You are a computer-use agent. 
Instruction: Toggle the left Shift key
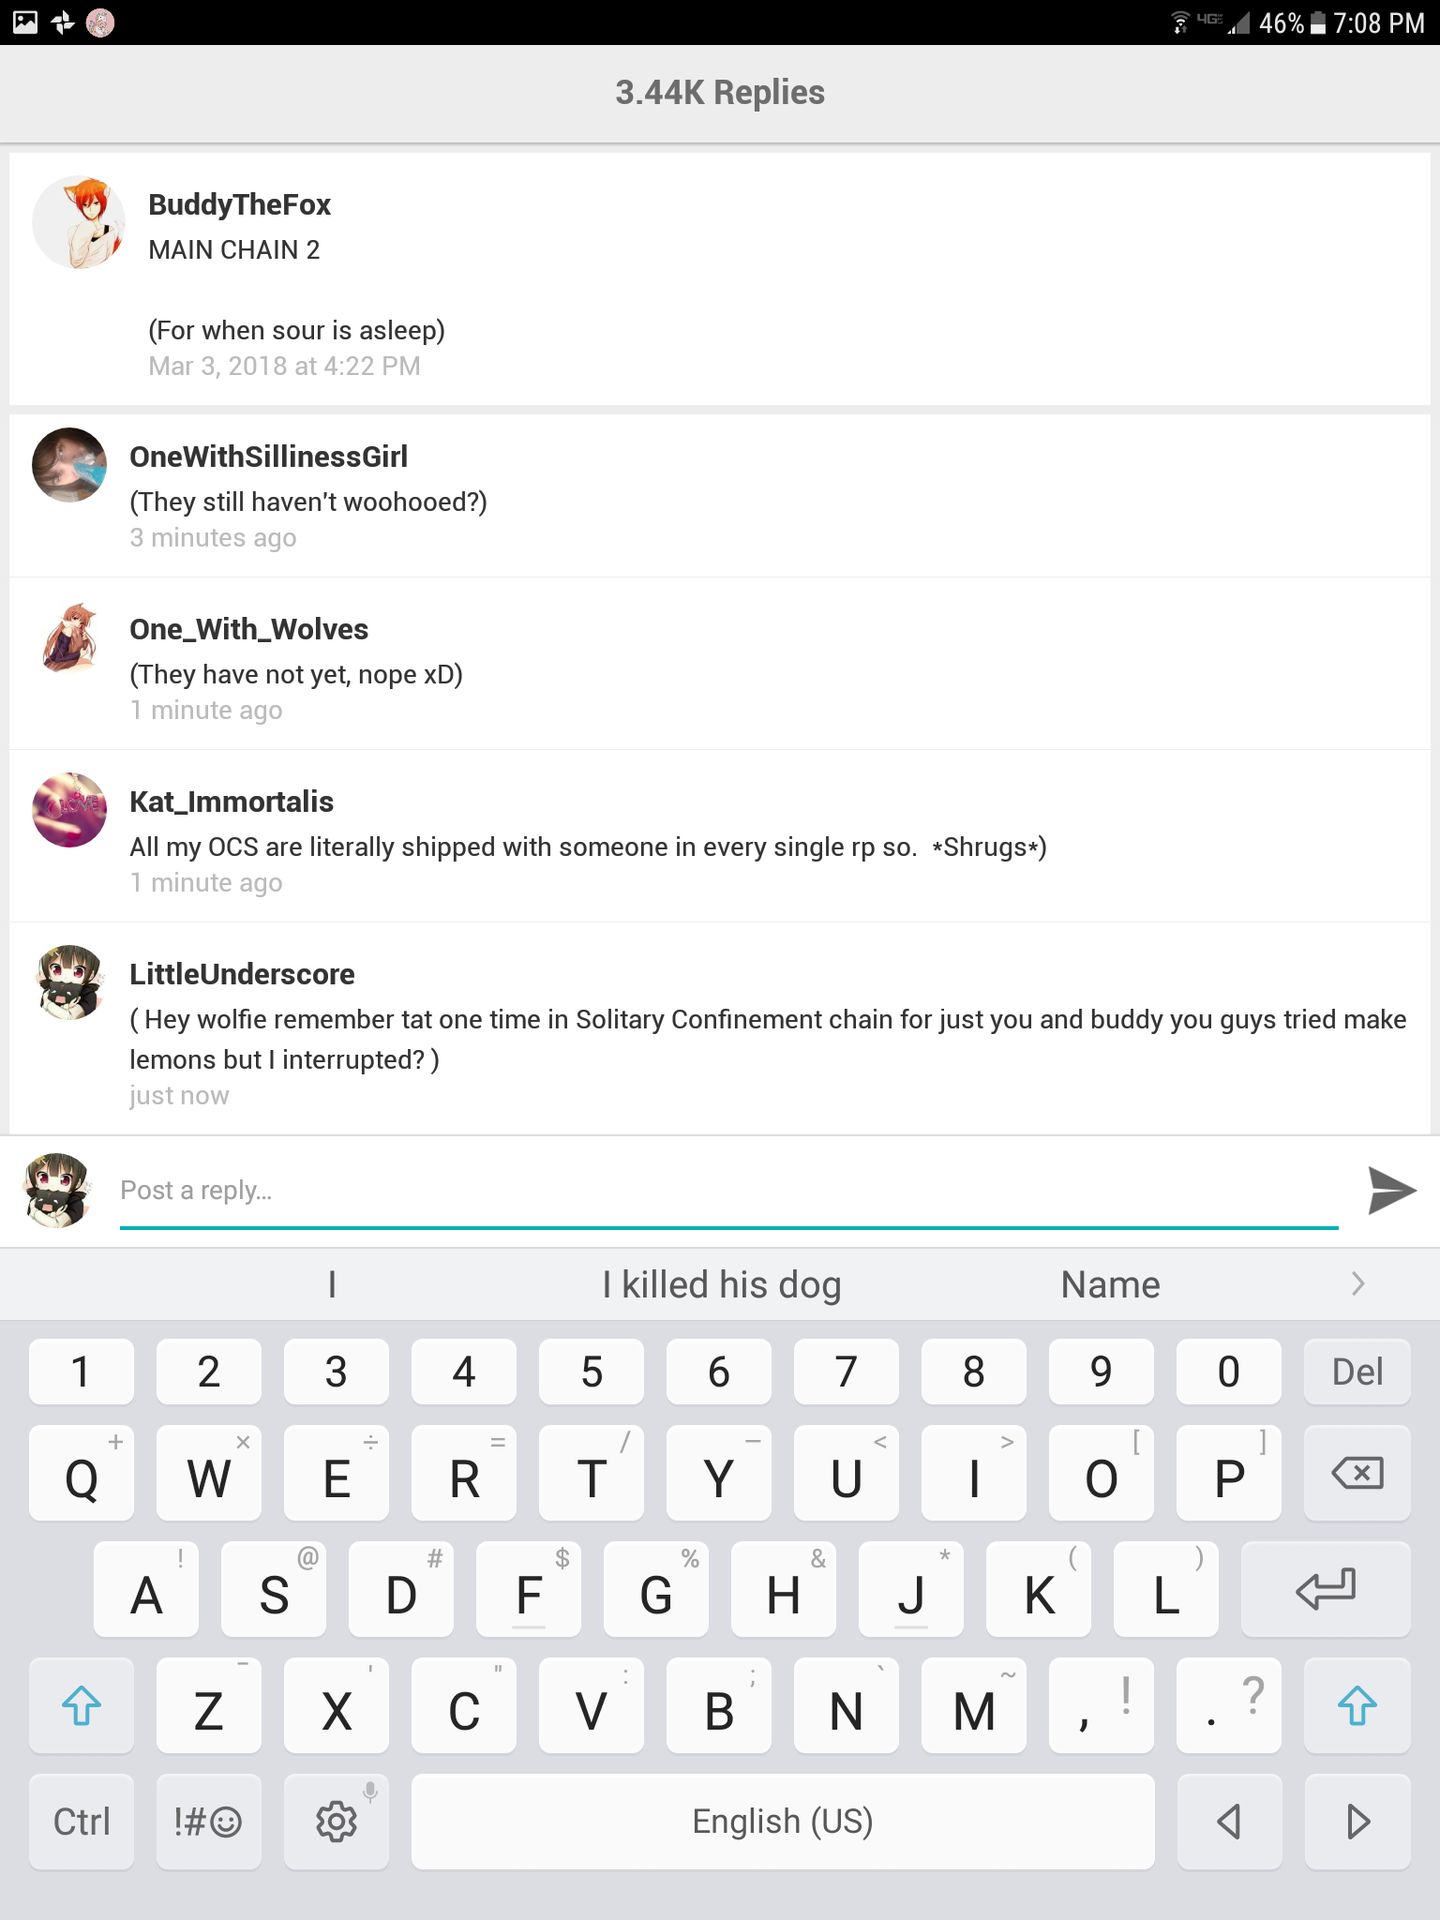[x=81, y=1705]
